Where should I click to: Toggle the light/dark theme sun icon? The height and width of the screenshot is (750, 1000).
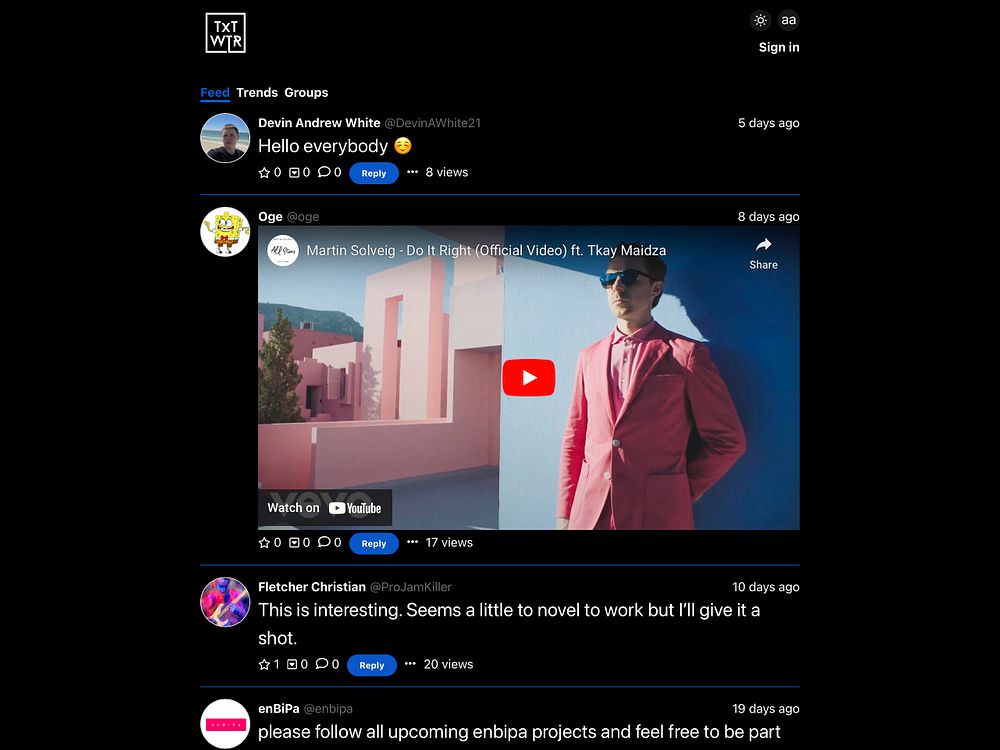[760, 20]
